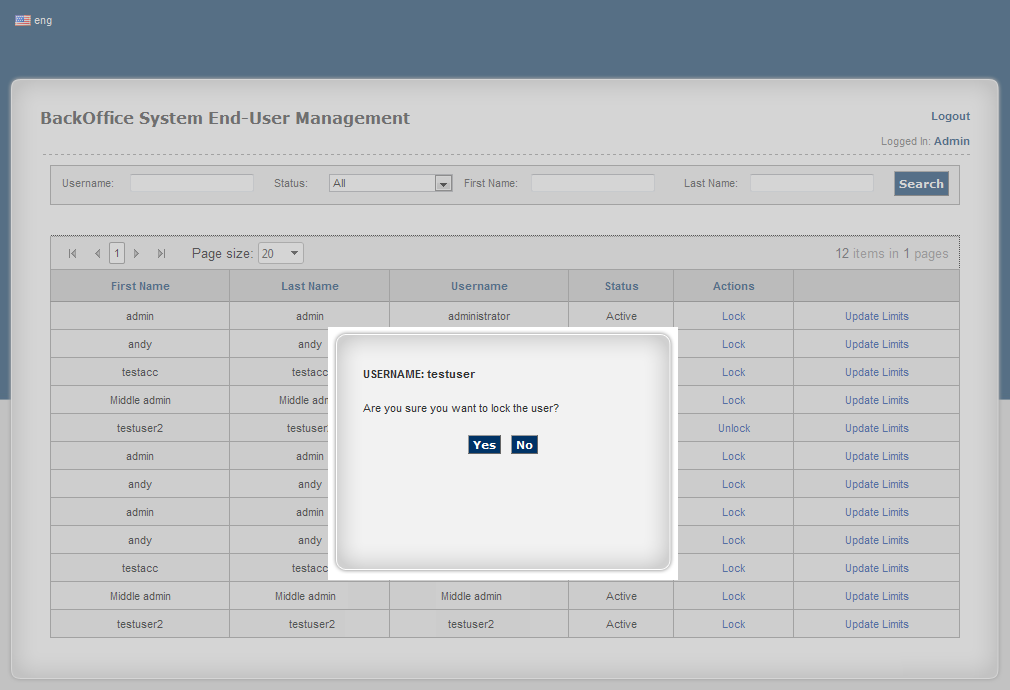Go to previous page arrow icon
Viewport: 1010px width, 690px height.
click(97, 254)
